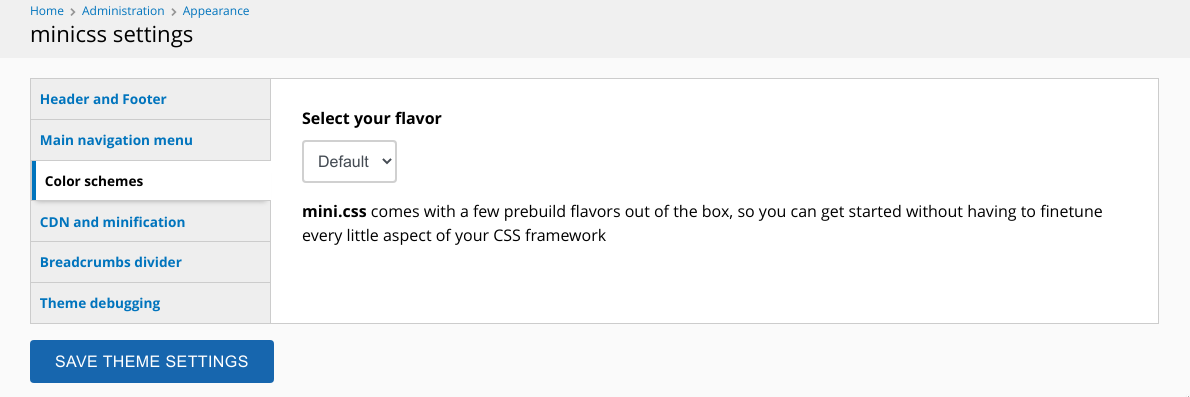The width and height of the screenshot is (1190, 397).
Task: Go to the Home breadcrumb link
Action: pyautogui.click(x=47, y=11)
